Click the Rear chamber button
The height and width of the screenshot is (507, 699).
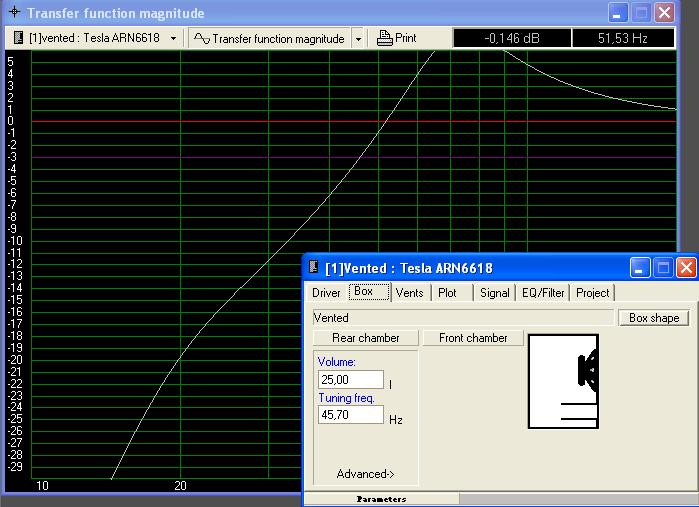point(366,338)
